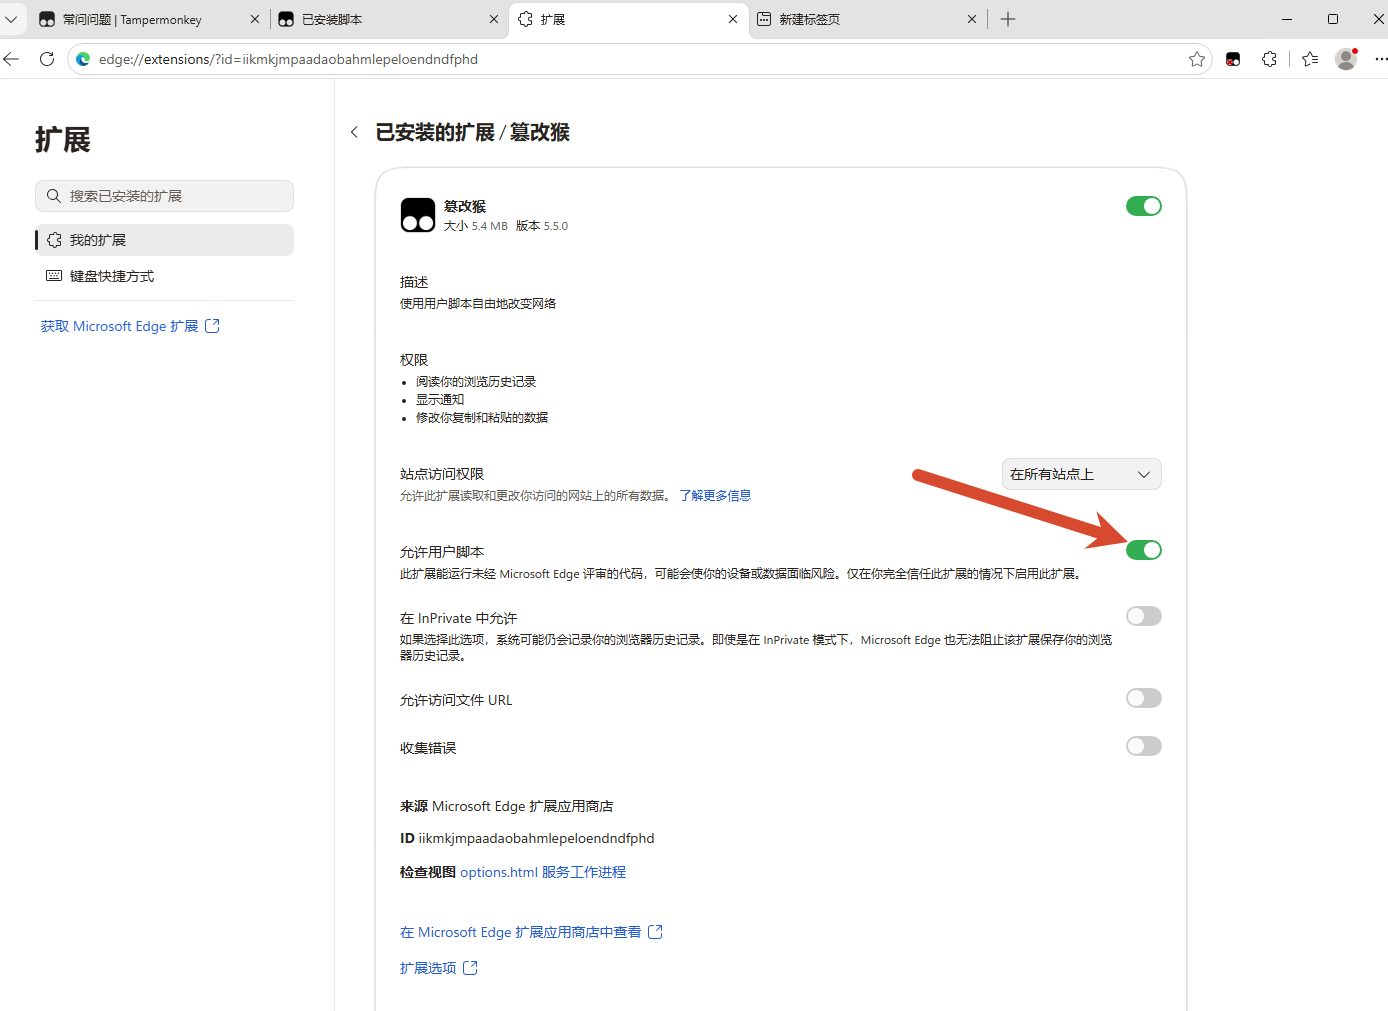This screenshot has width=1388, height=1011.
Task: Enable the 在 InPrivate 中允许 toggle
Action: tap(1144, 616)
